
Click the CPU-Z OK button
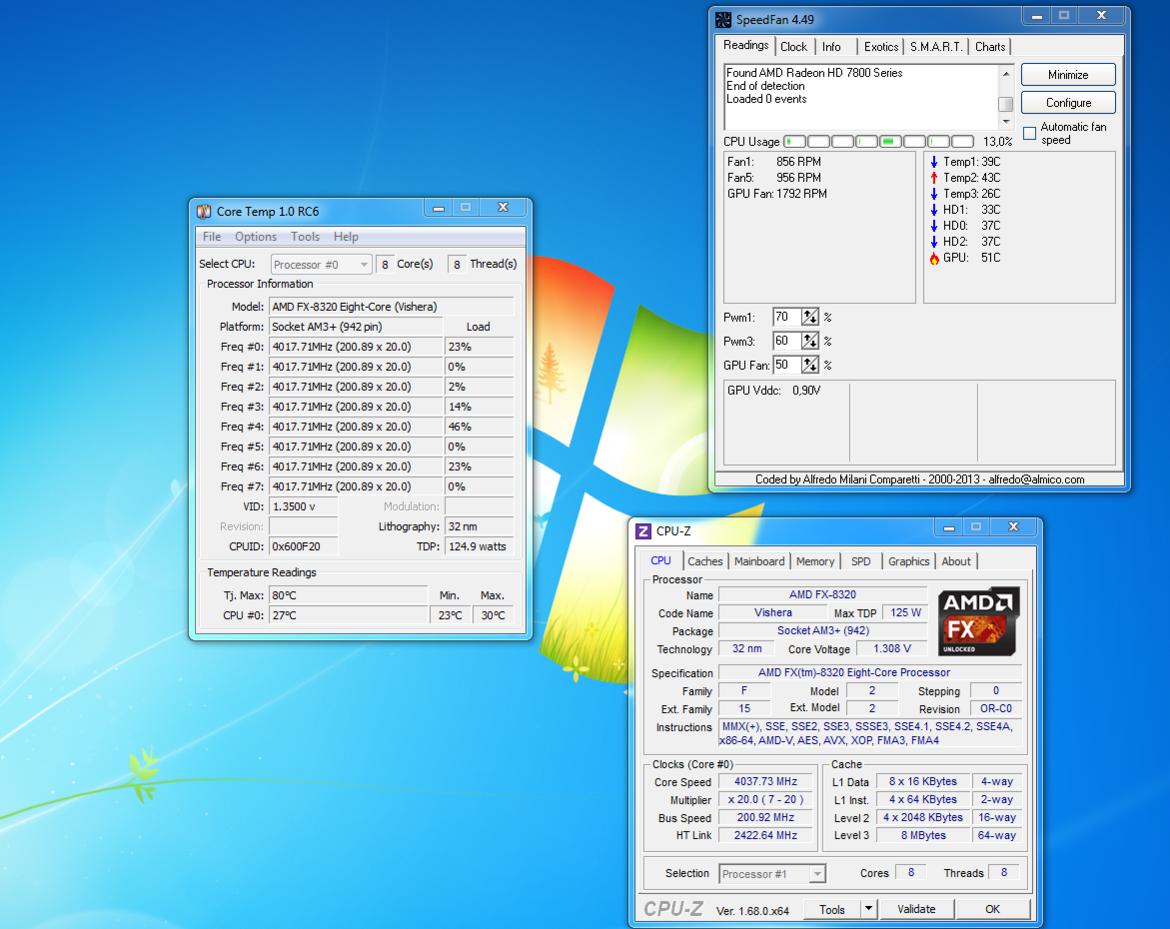coord(992,909)
